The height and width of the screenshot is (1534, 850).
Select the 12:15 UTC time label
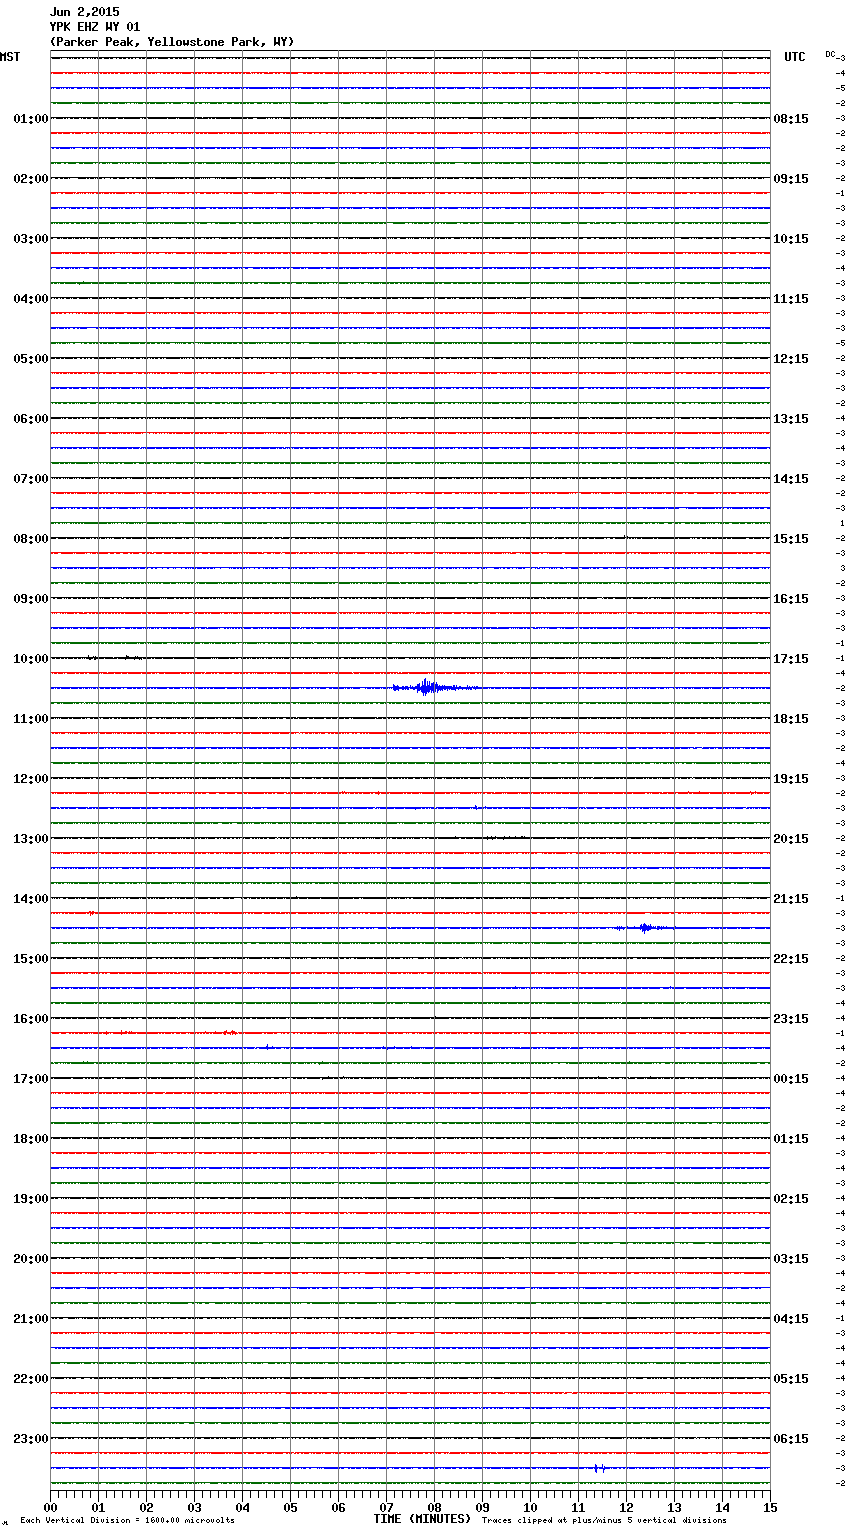[x=791, y=359]
